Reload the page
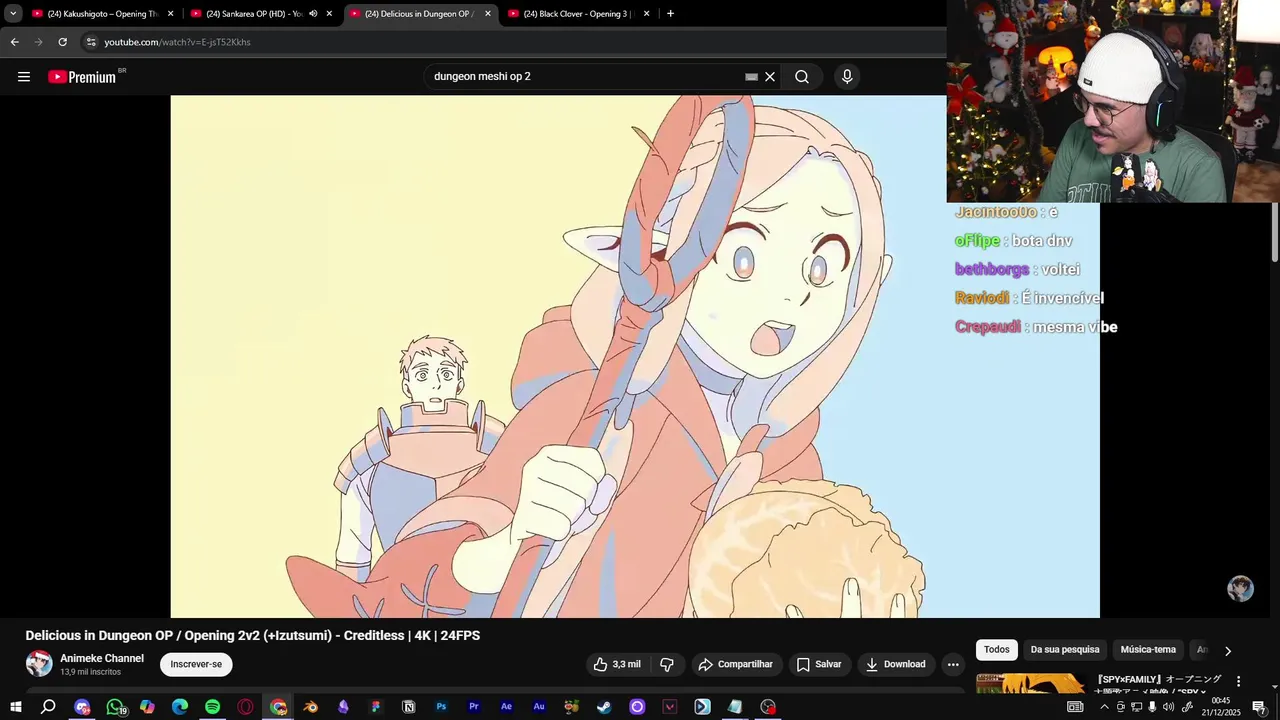The width and height of the screenshot is (1280, 720). click(62, 42)
